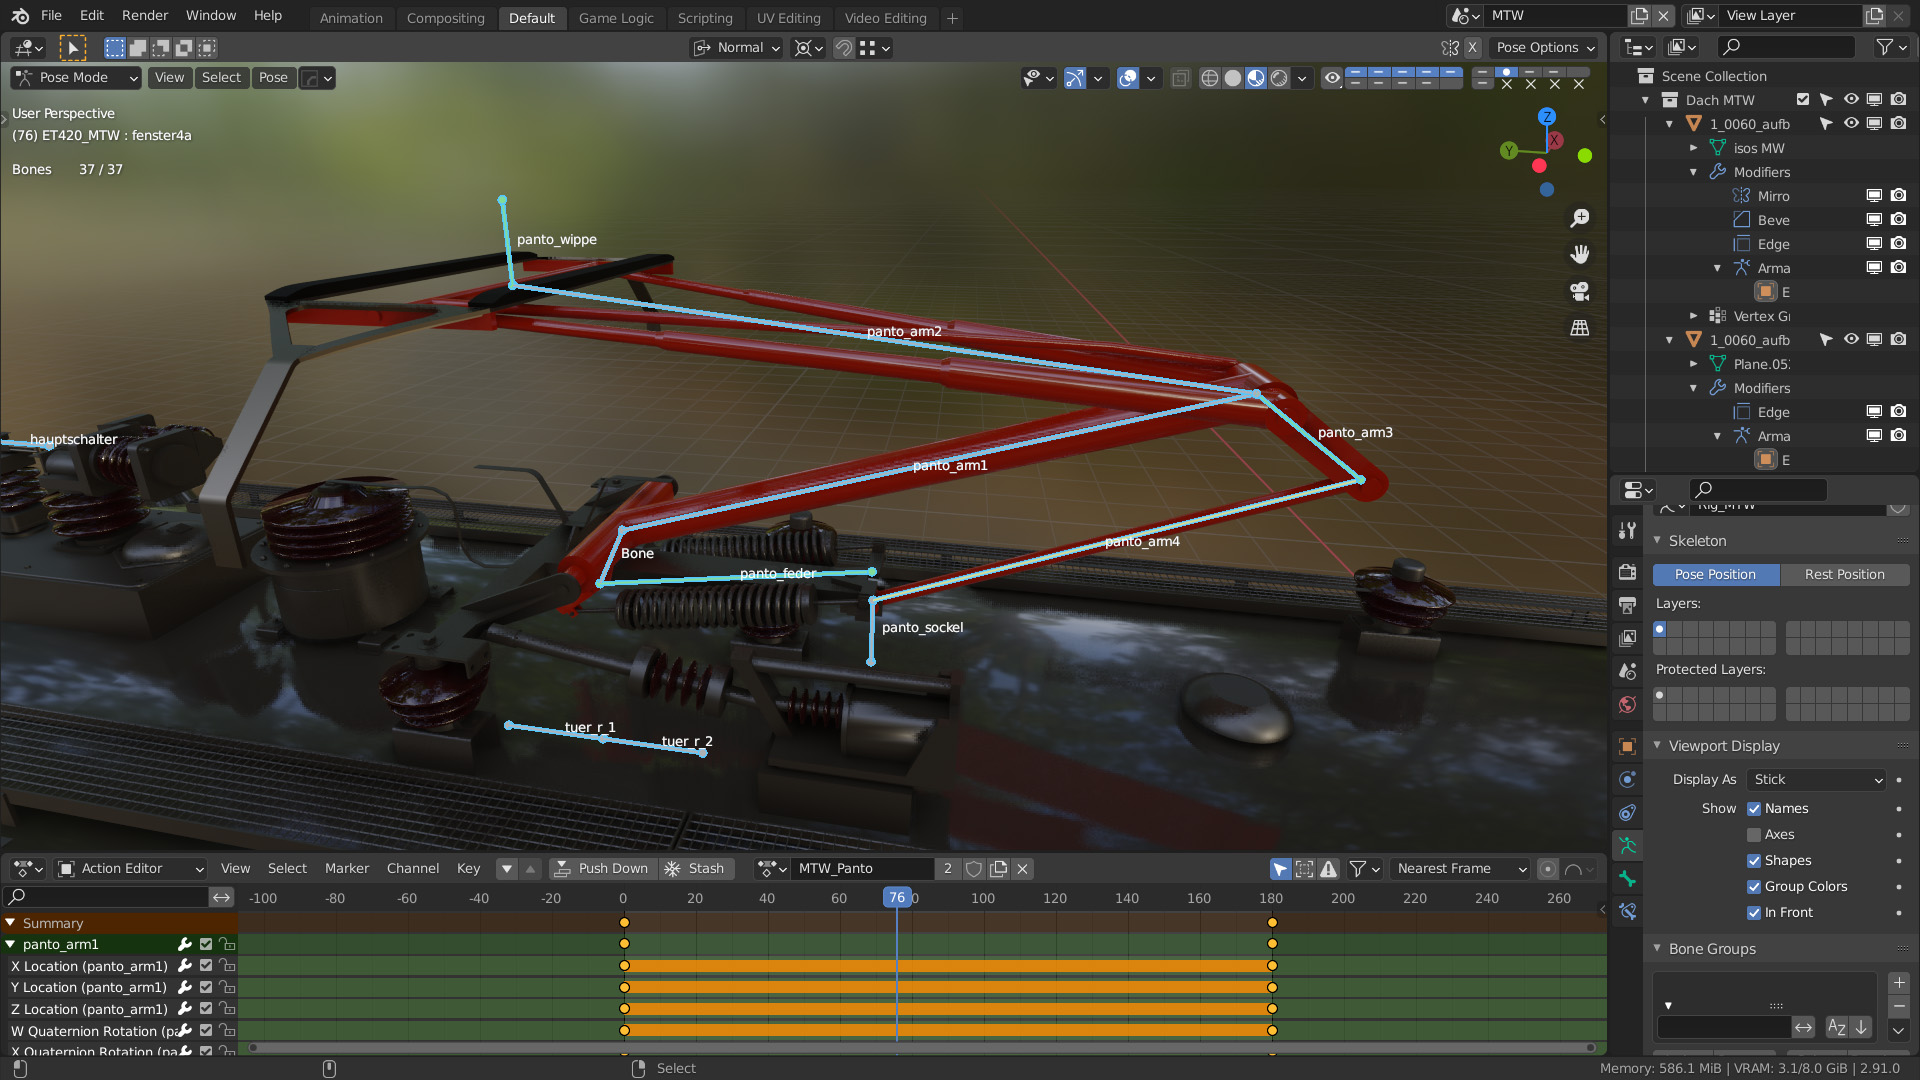Click the Rest Position button

point(1844,575)
